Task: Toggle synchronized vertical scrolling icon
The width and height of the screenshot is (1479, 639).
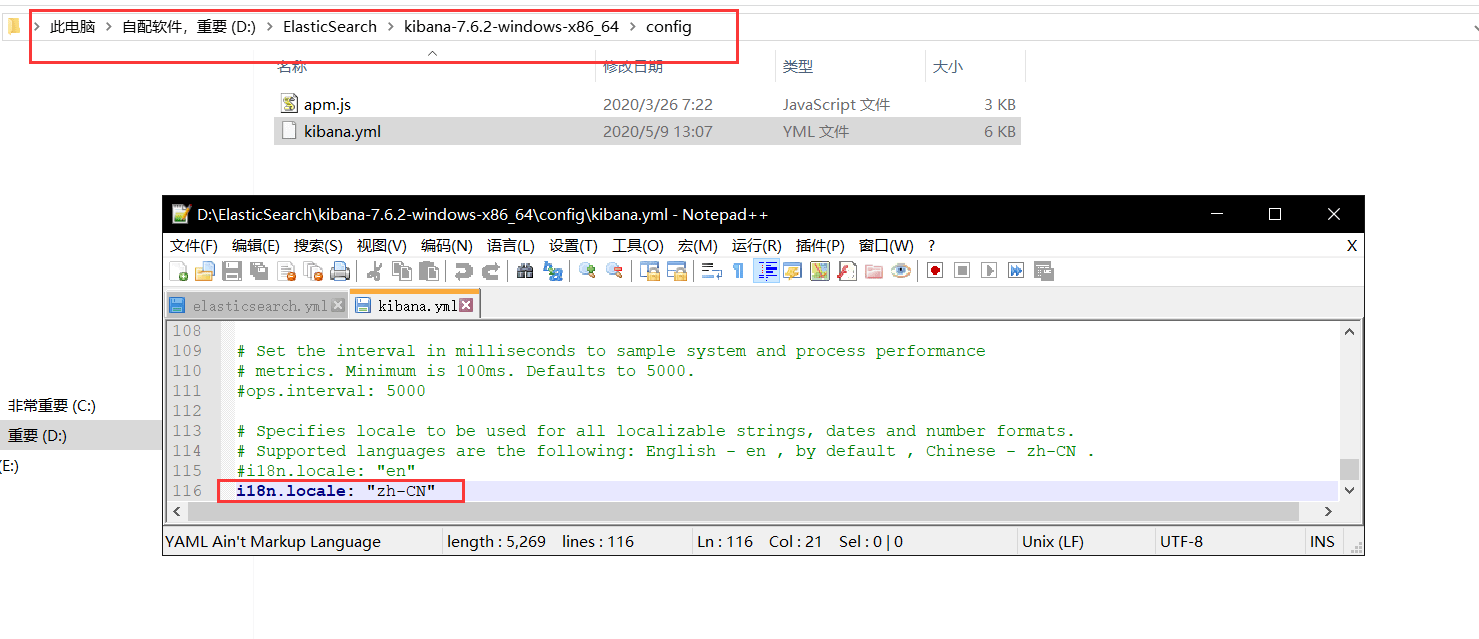Action: (649, 271)
